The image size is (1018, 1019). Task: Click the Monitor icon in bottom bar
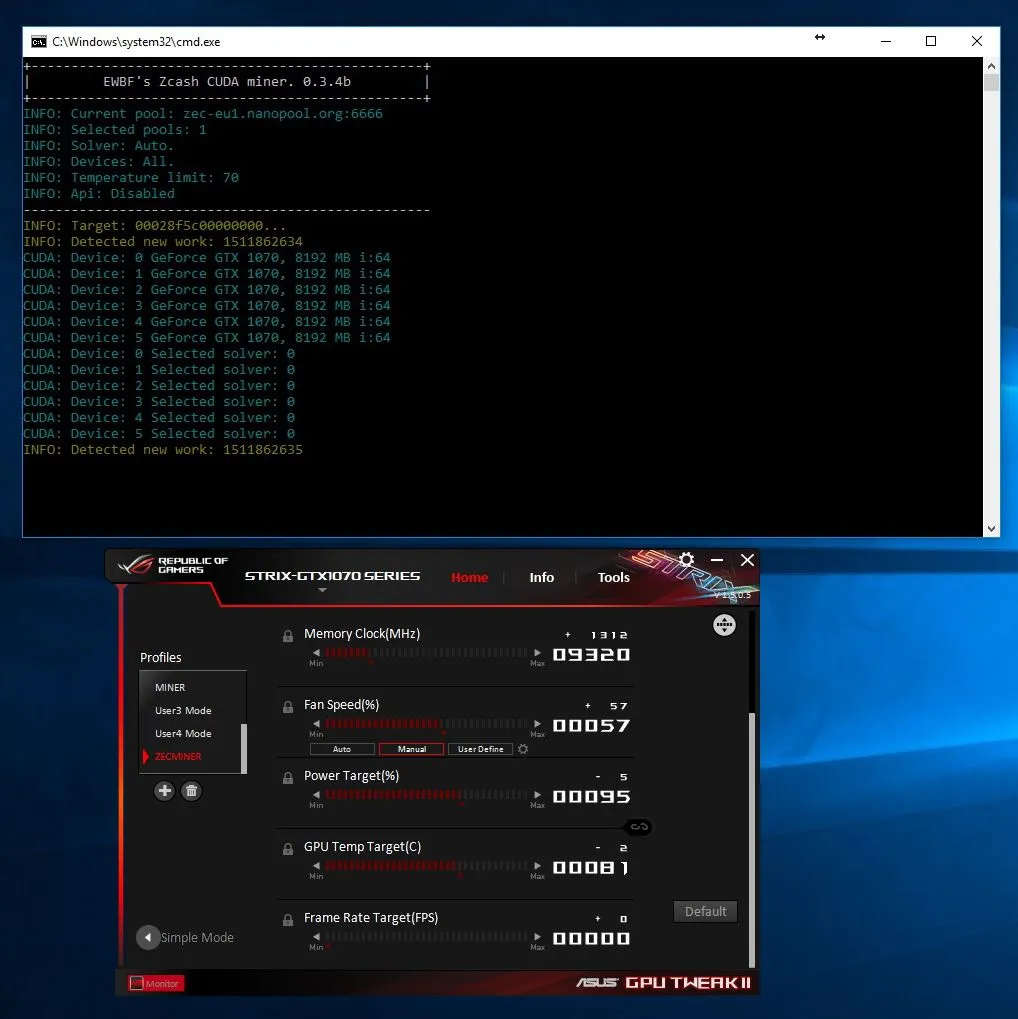pos(137,983)
